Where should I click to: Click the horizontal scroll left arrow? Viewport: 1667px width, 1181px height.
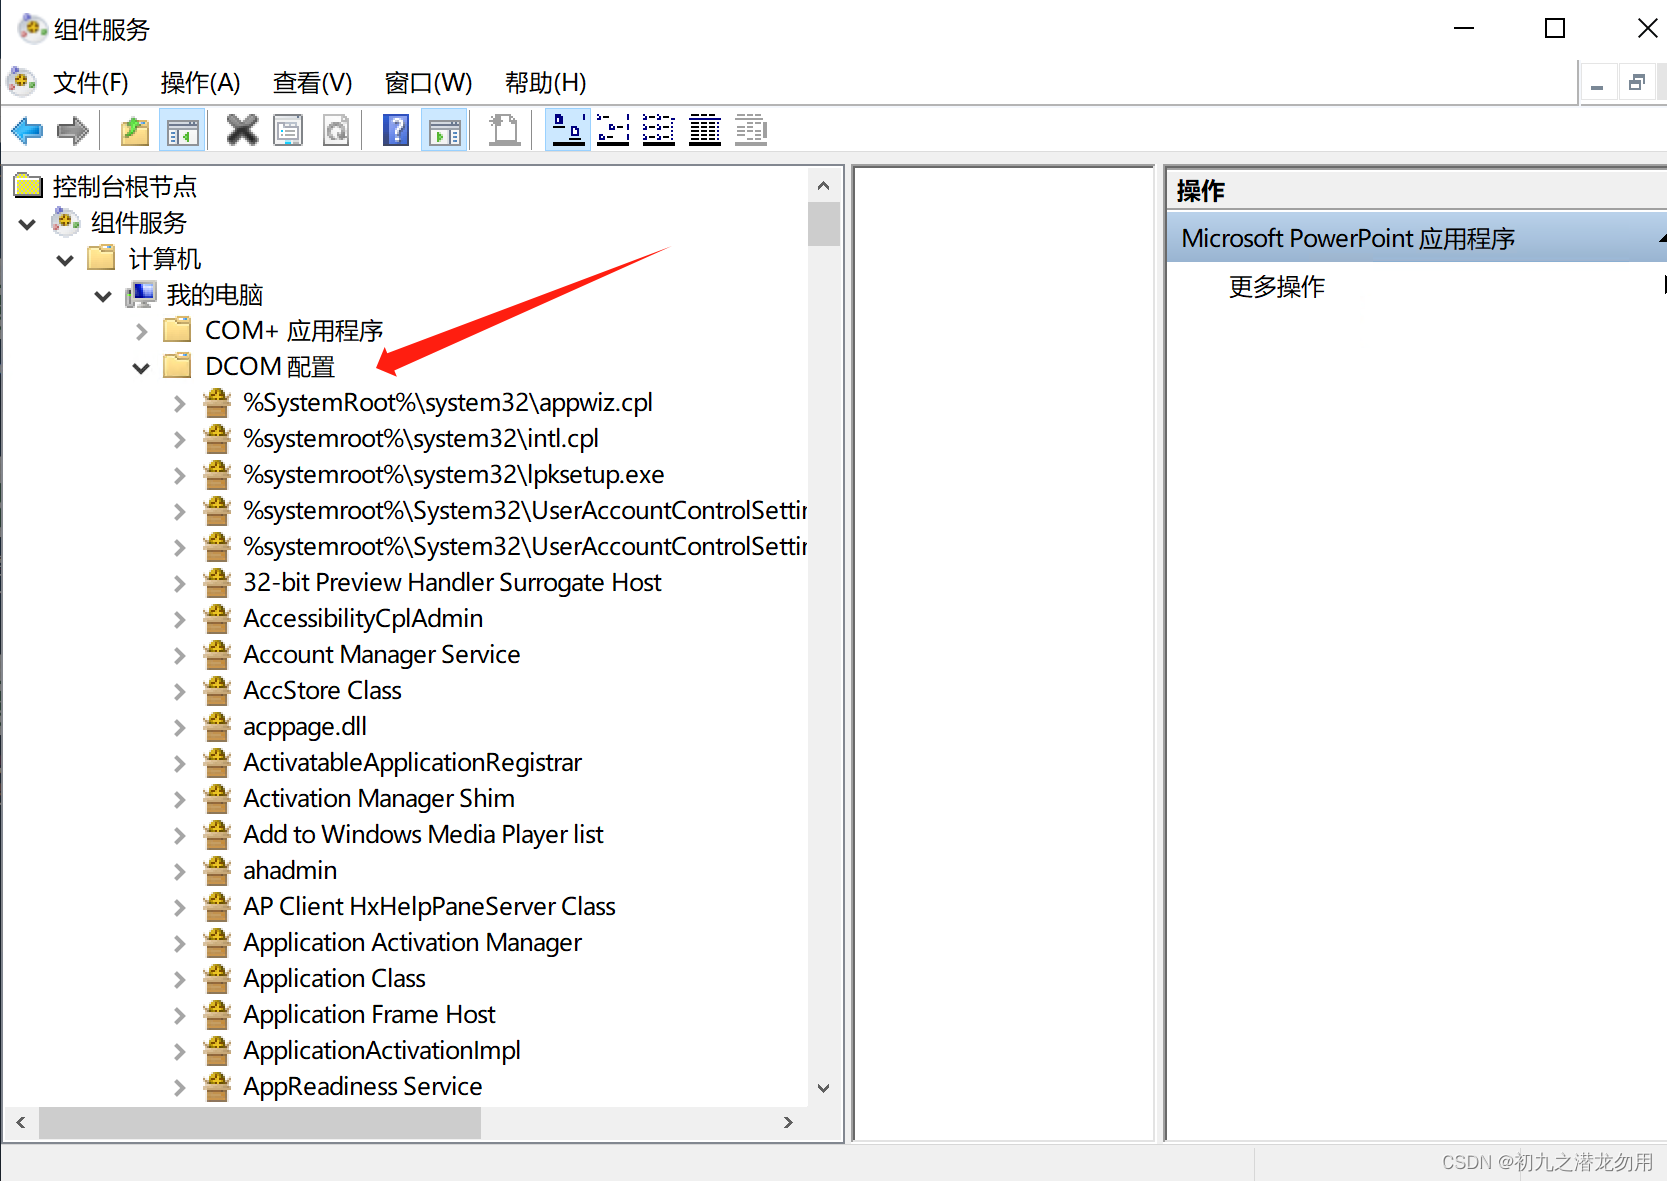(x=21, y=1122)
